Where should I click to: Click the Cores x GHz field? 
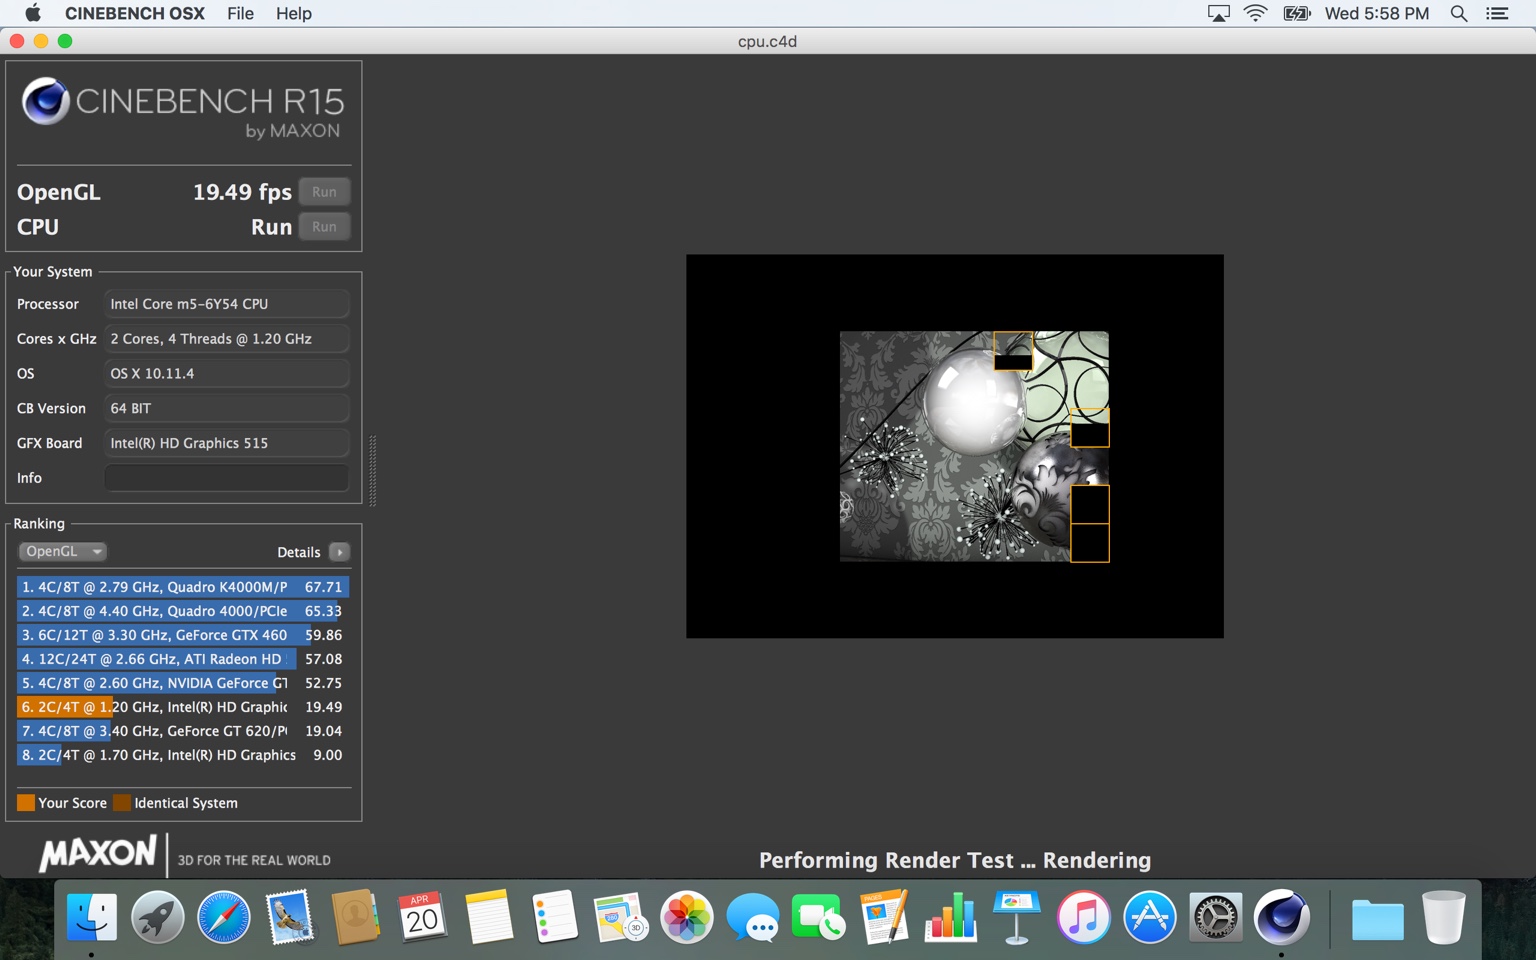click(x=227, y=339)
